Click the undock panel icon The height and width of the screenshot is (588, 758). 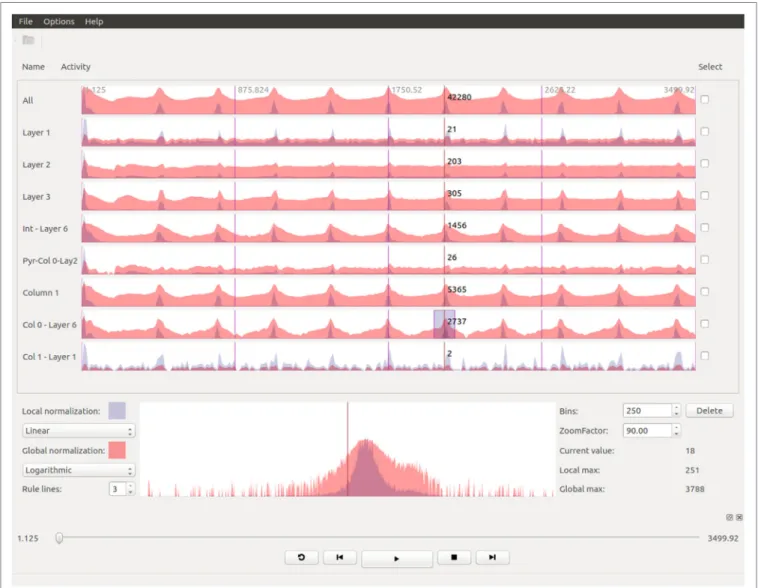pyautogui.click(x=729, y=517)
